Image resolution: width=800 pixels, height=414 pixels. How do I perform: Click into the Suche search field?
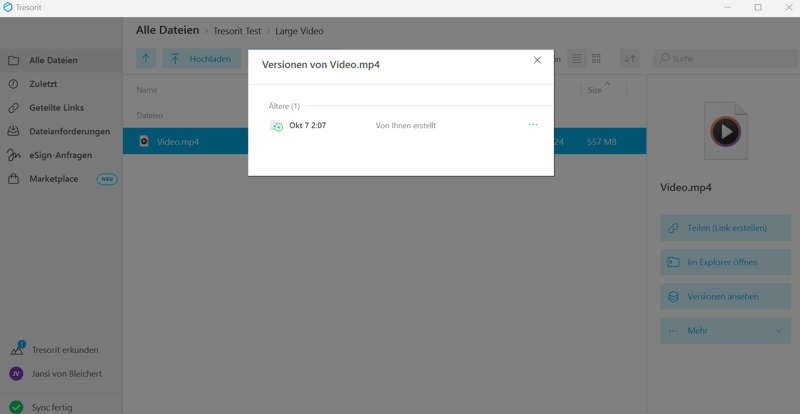[x=726, y=59]
